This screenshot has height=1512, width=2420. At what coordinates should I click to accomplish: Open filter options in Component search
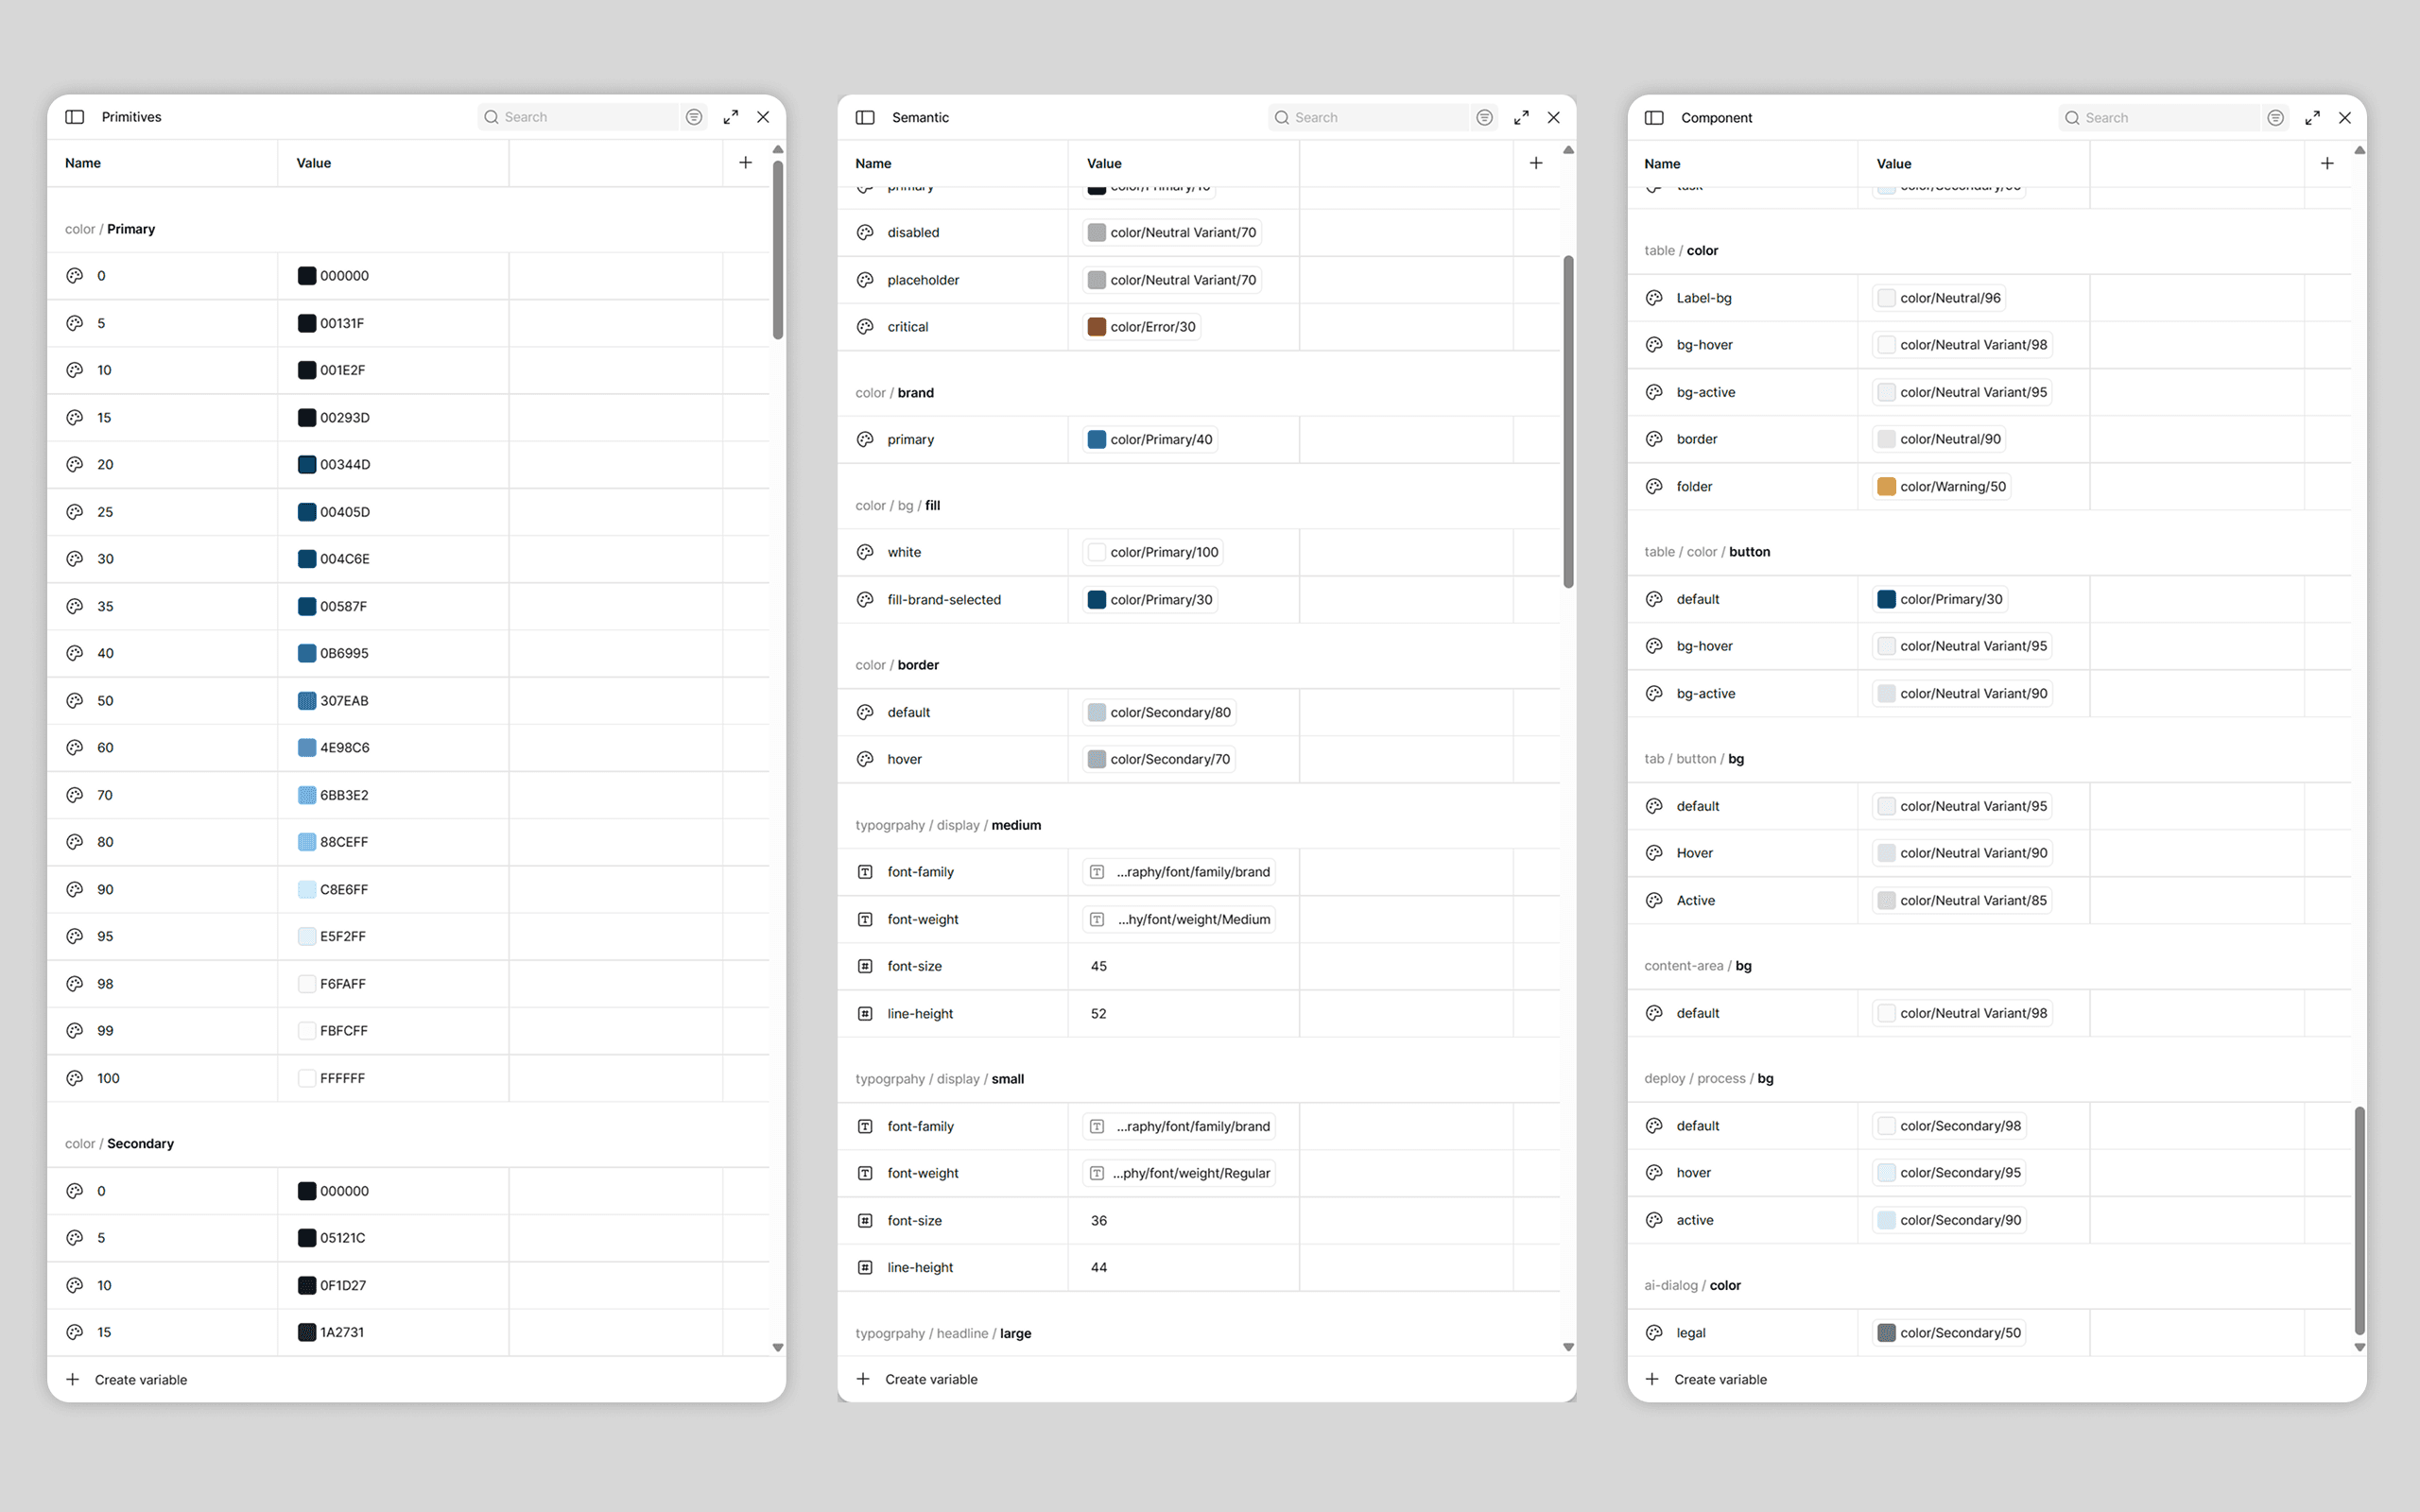(x=2275, y=118)
